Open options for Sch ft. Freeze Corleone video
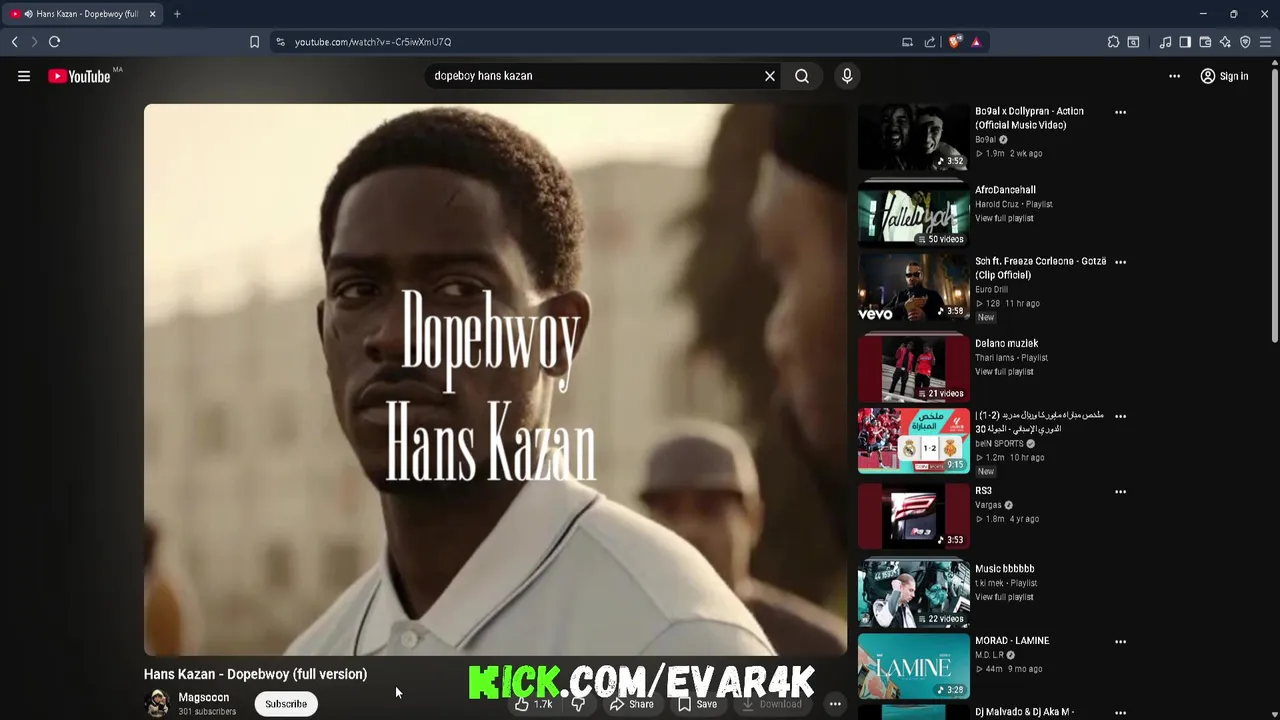Screen dimensions: 1280x720 click(x=1120, y=262)
